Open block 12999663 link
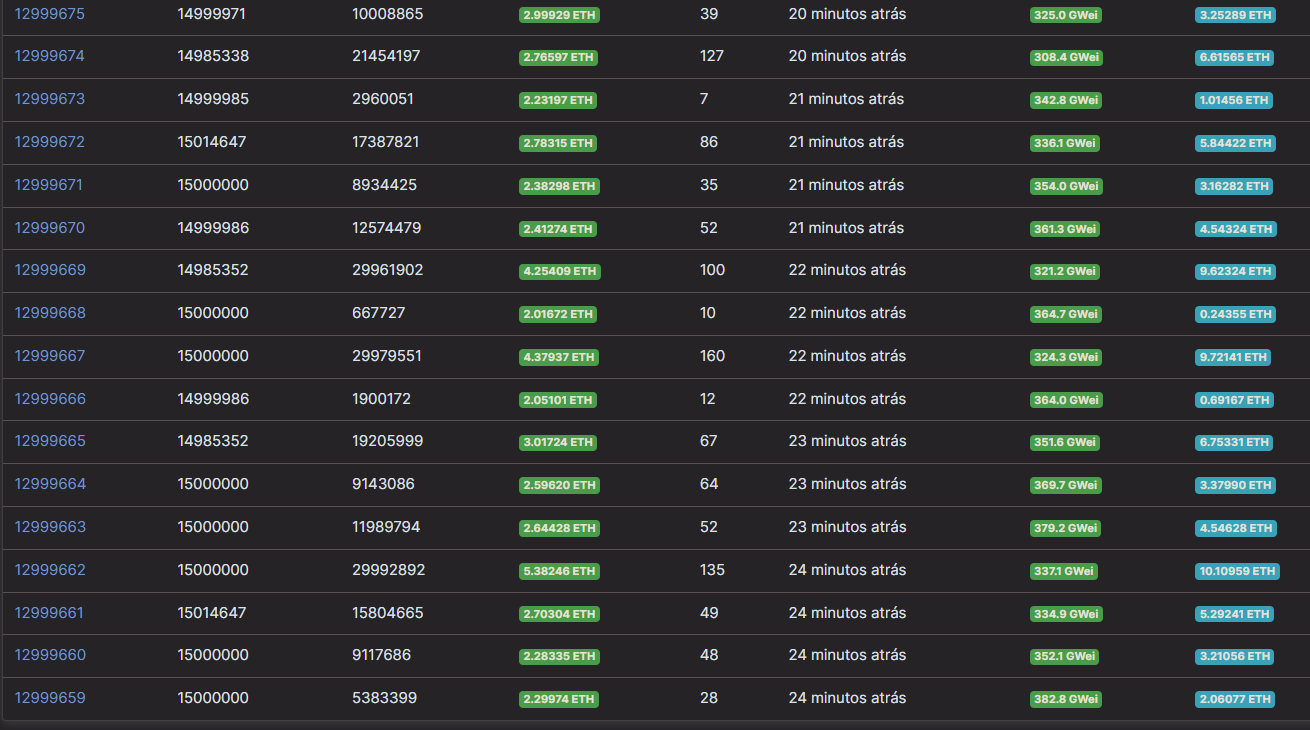1310x730 pixels. tap(50, 527)
